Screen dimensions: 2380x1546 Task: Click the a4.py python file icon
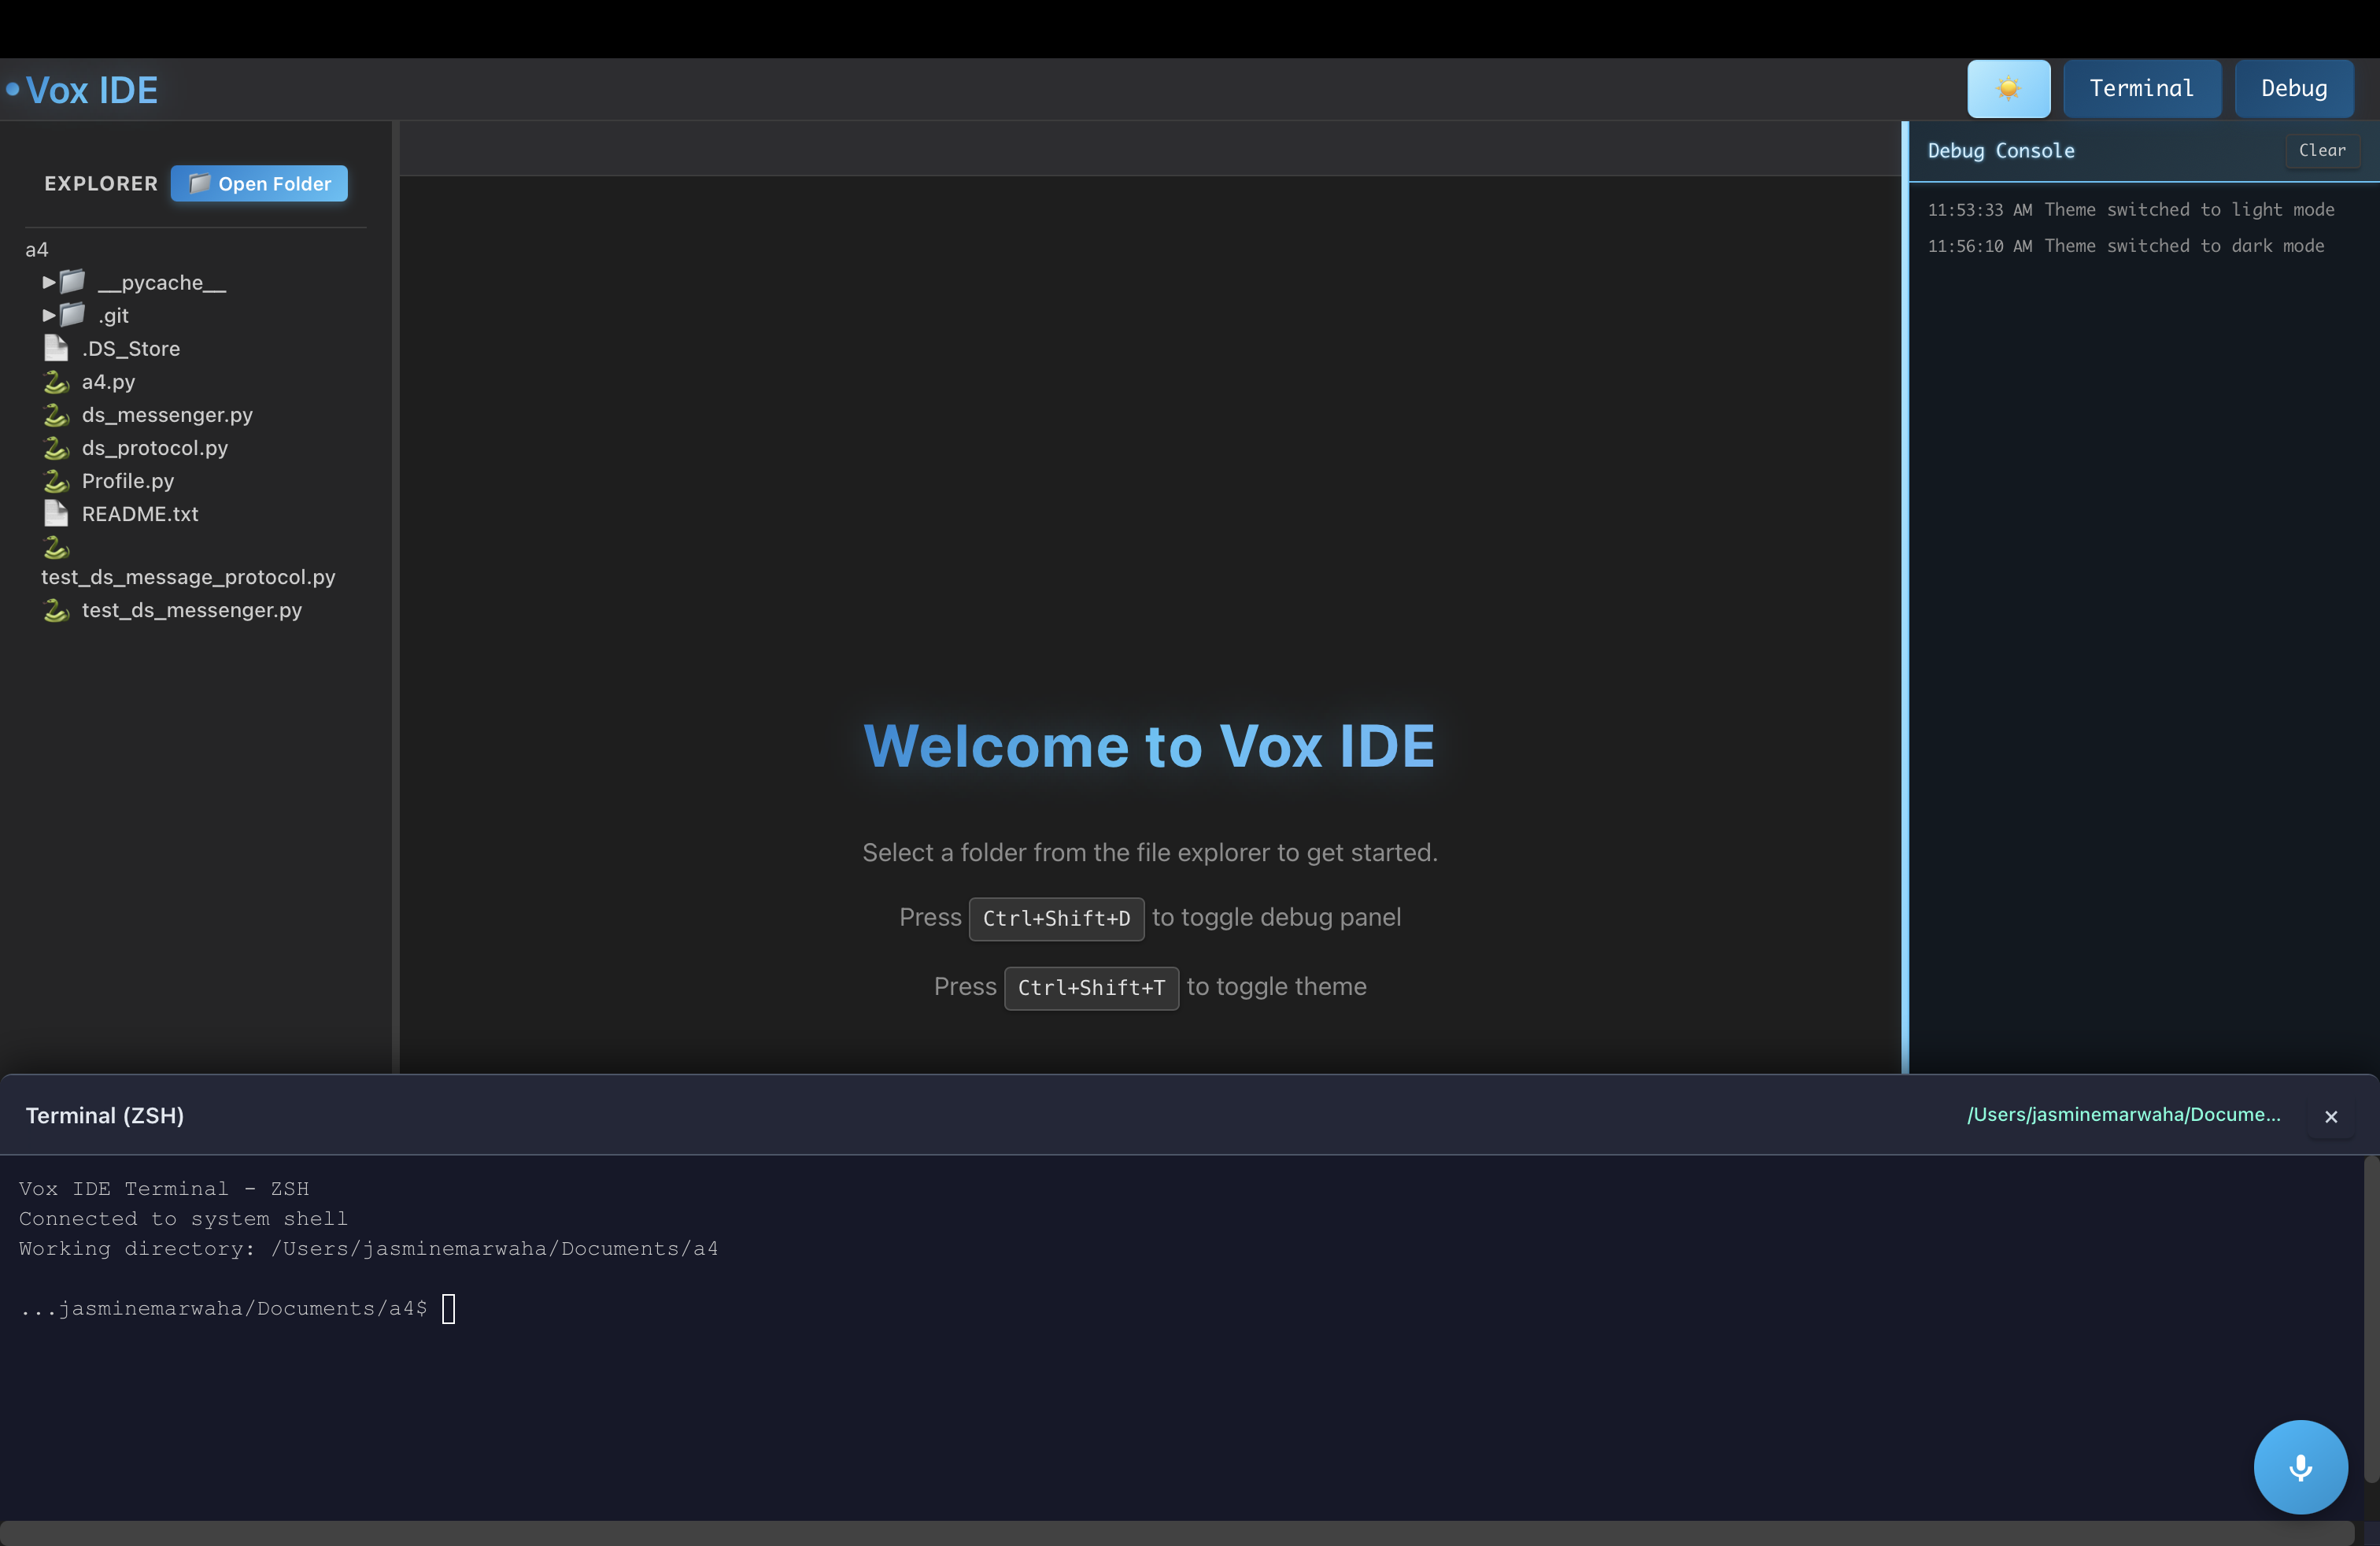(x=56, y=382)
